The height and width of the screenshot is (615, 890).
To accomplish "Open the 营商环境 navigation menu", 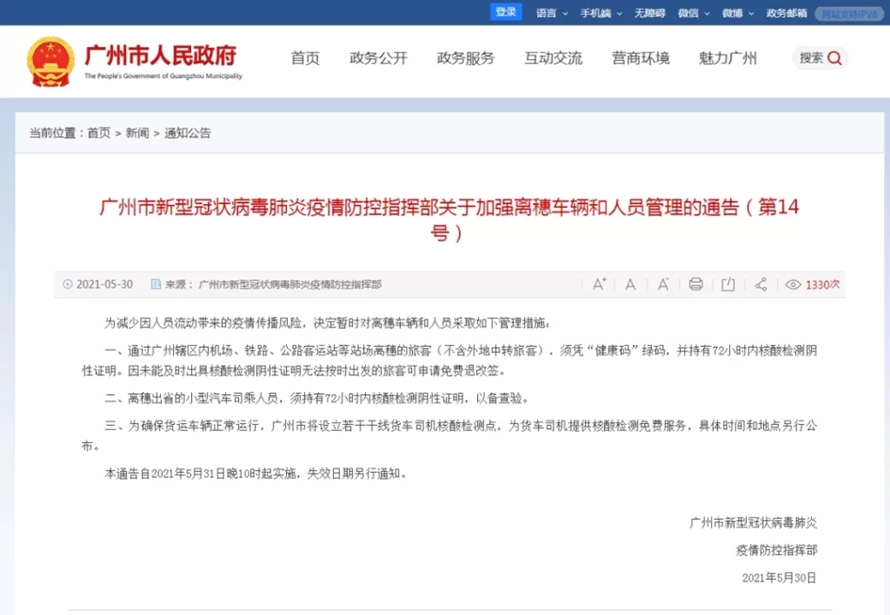I will pyautogui.click(x=640, y=58).
